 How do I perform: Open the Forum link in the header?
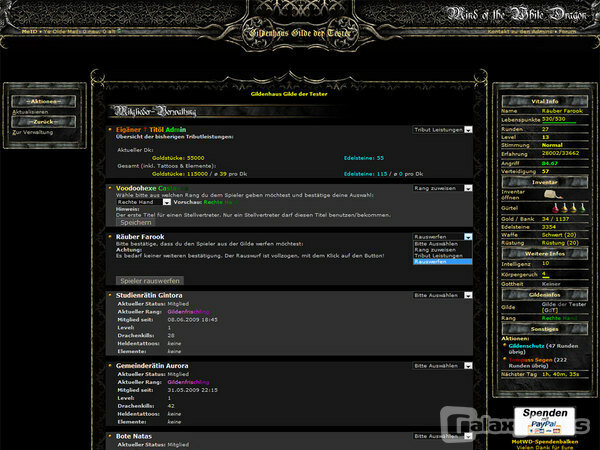(x=567, y=31)
